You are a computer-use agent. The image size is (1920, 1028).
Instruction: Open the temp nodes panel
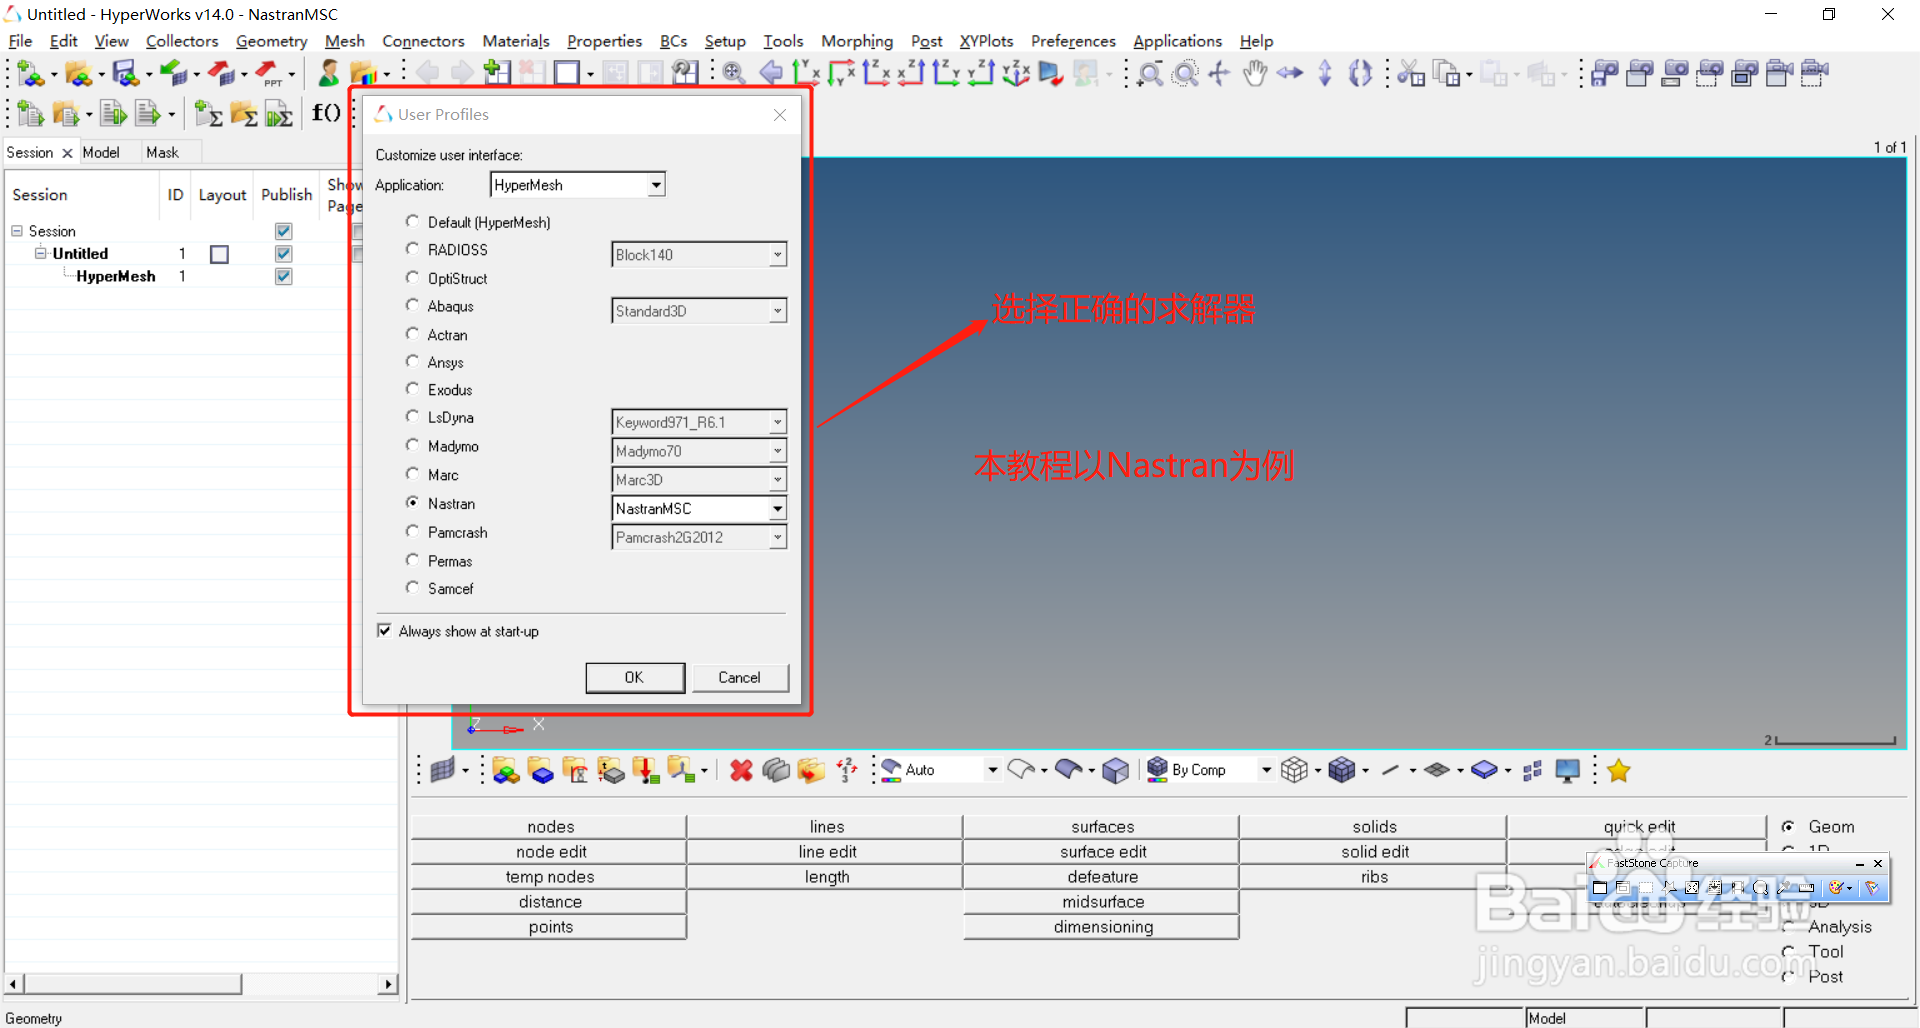[x=550, y=877]
